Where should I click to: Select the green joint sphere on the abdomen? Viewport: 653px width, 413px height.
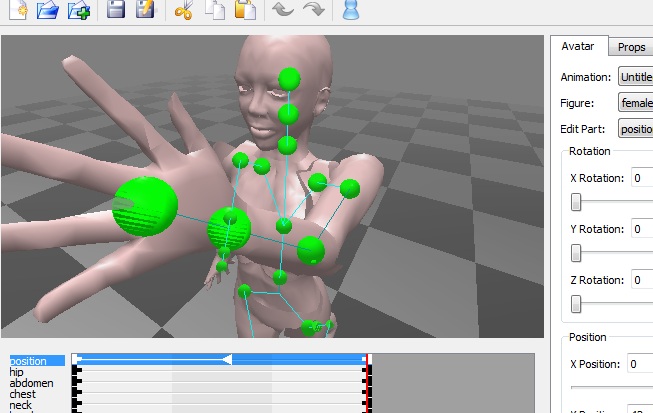point(280,277)
